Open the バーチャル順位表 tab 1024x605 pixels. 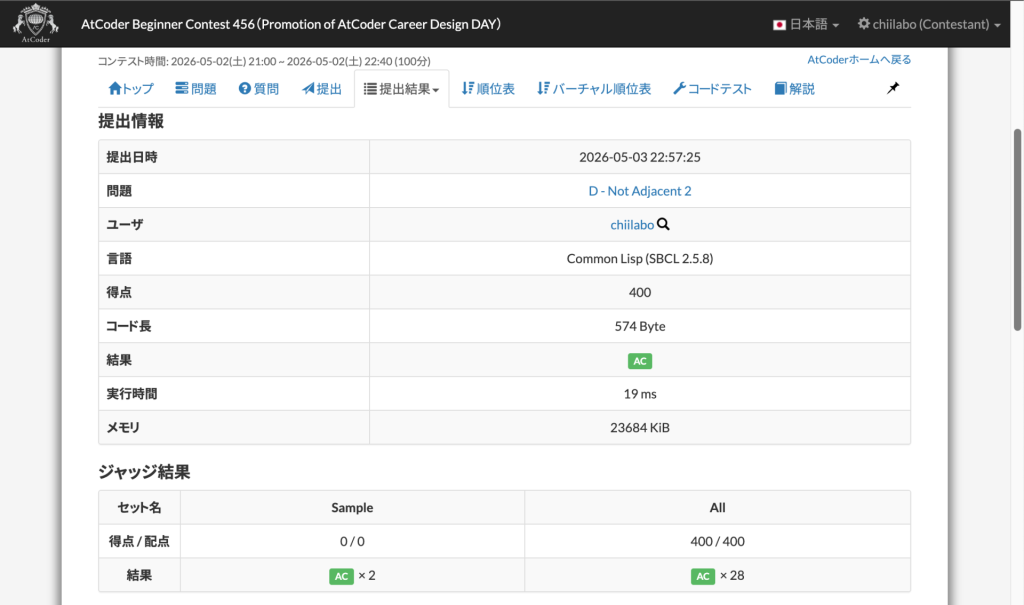coord(594,89)
